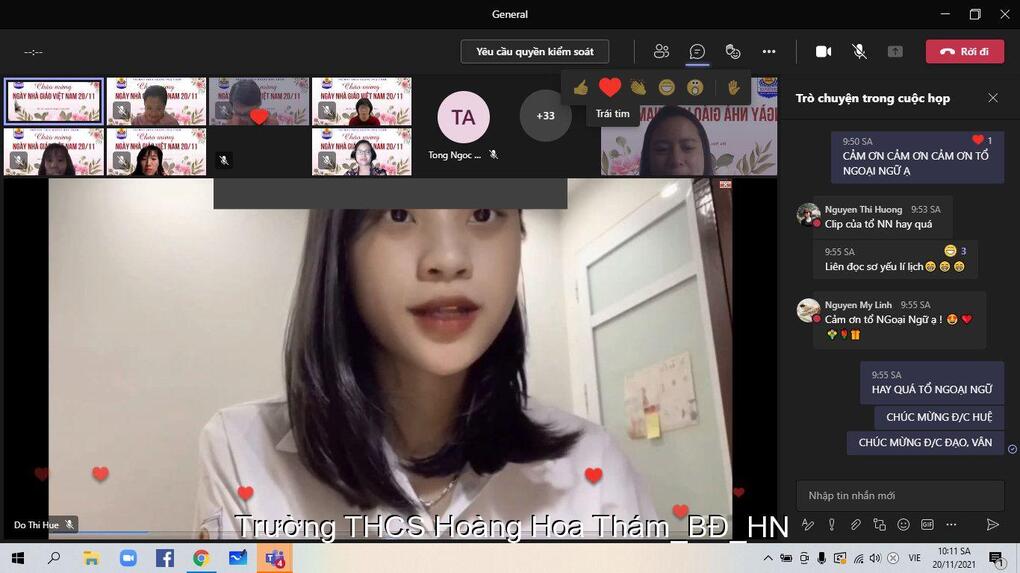Switch the VIE input language indicator
Image resolution: width=1020 pixels, height=573 pixels.
point(915,558)
